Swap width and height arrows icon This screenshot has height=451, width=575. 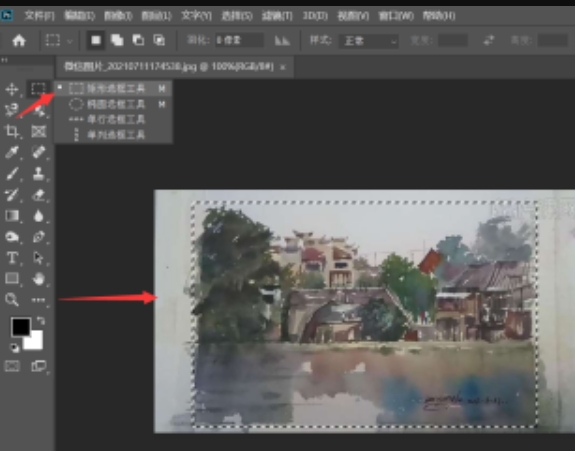click(489, 40)
